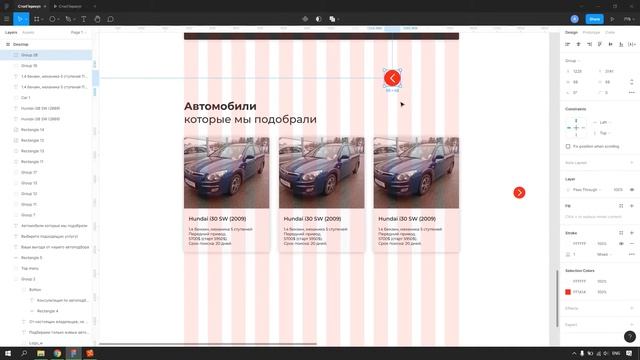Screen dimensions: 640x360
Task: Switch to the Prototype tab
Action: click(x=591, y=32)
